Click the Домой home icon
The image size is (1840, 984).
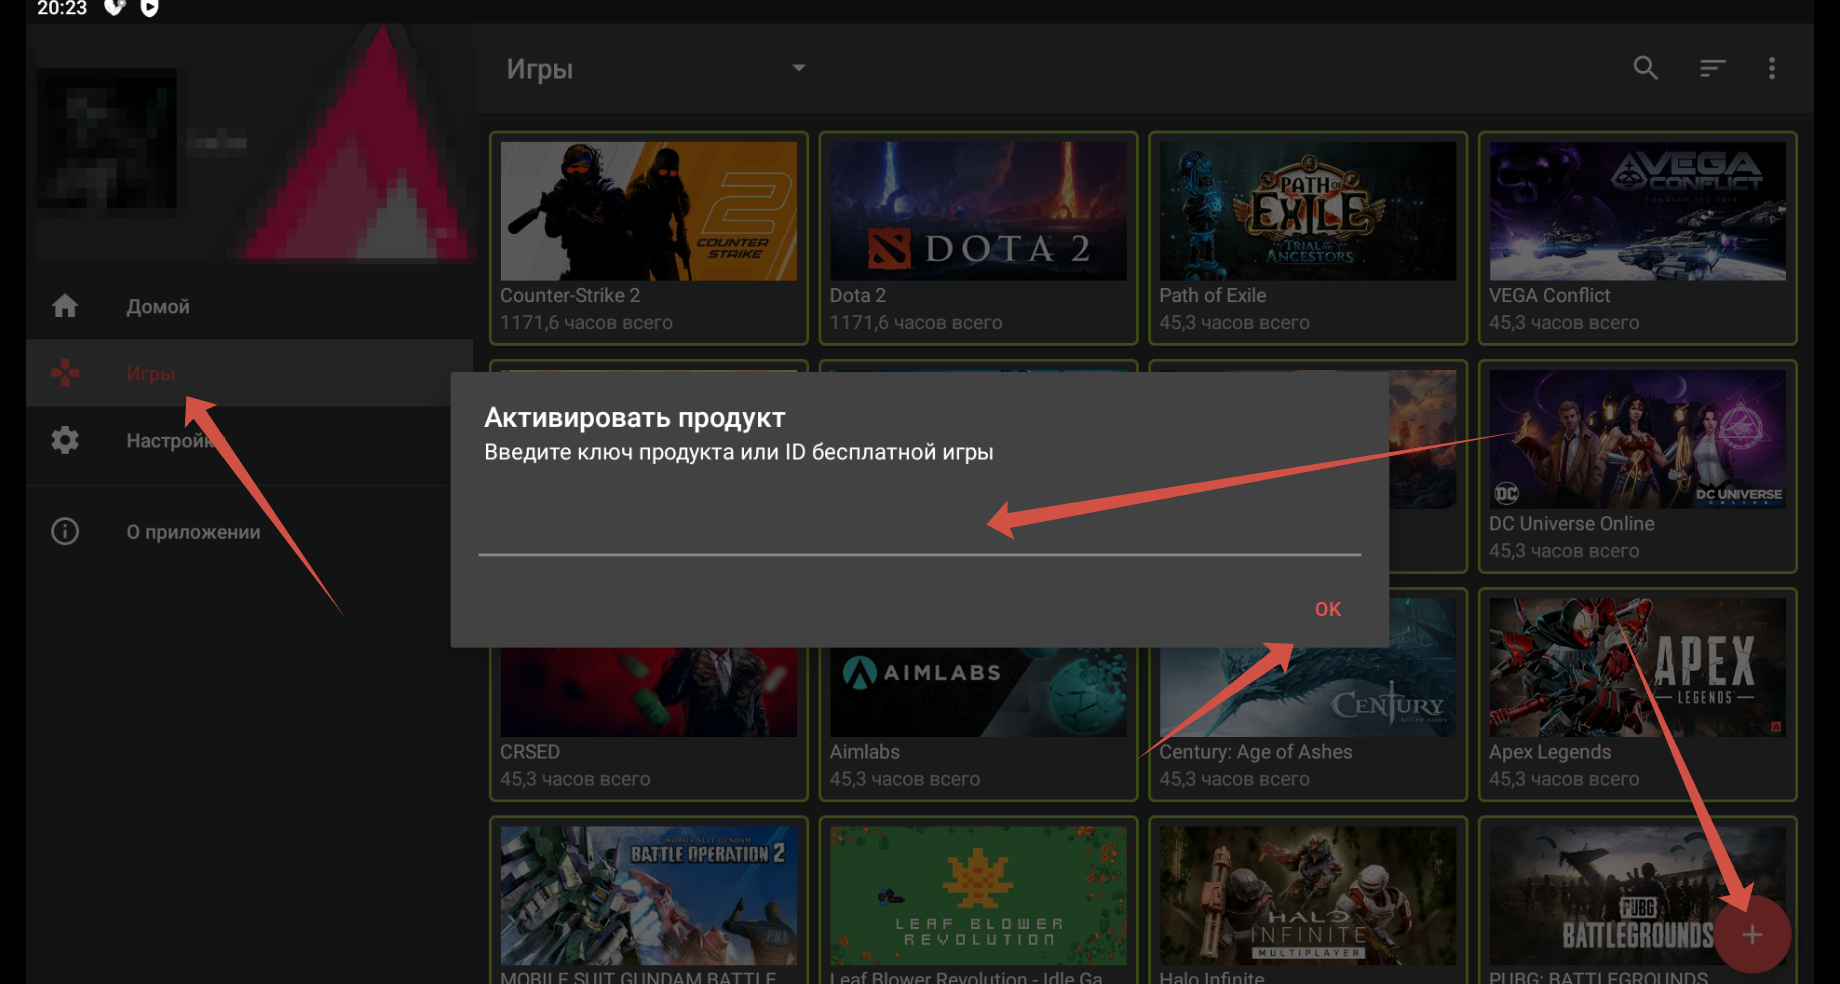tap(65, 306)
